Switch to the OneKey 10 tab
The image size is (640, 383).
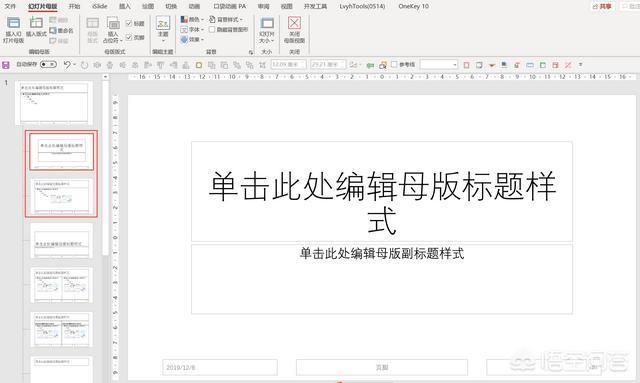(x=413, y=6)
